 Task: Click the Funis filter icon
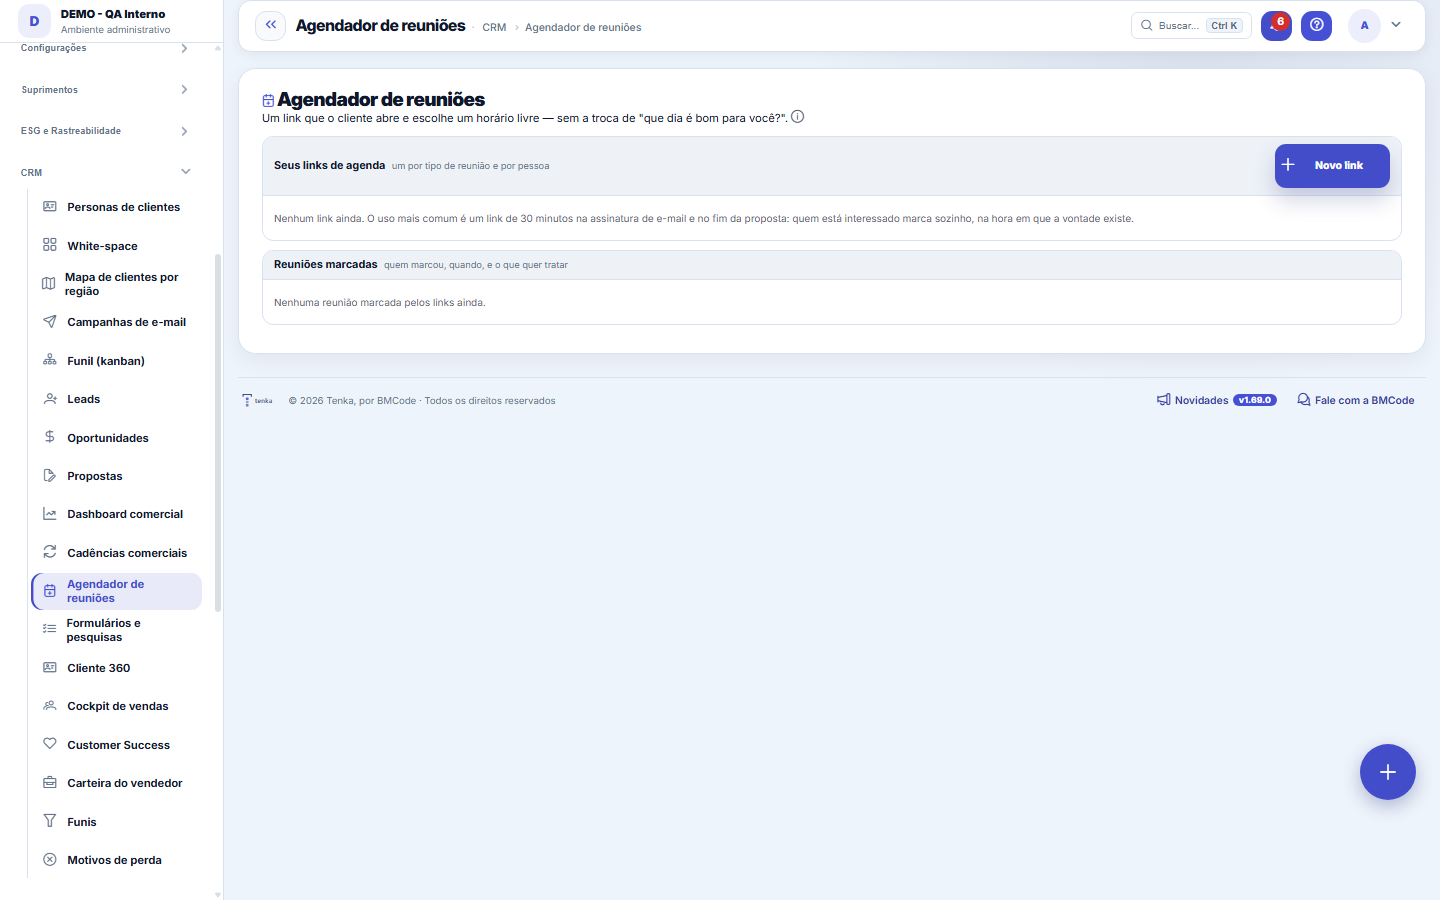point(50,821)
